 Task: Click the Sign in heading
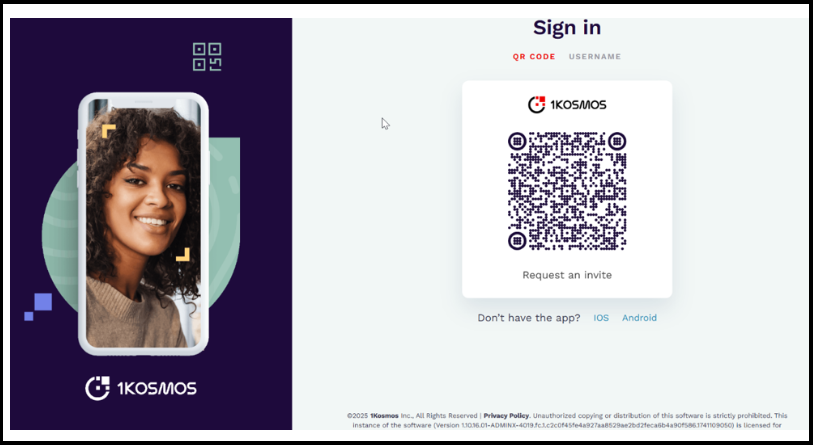click(567, 27)
